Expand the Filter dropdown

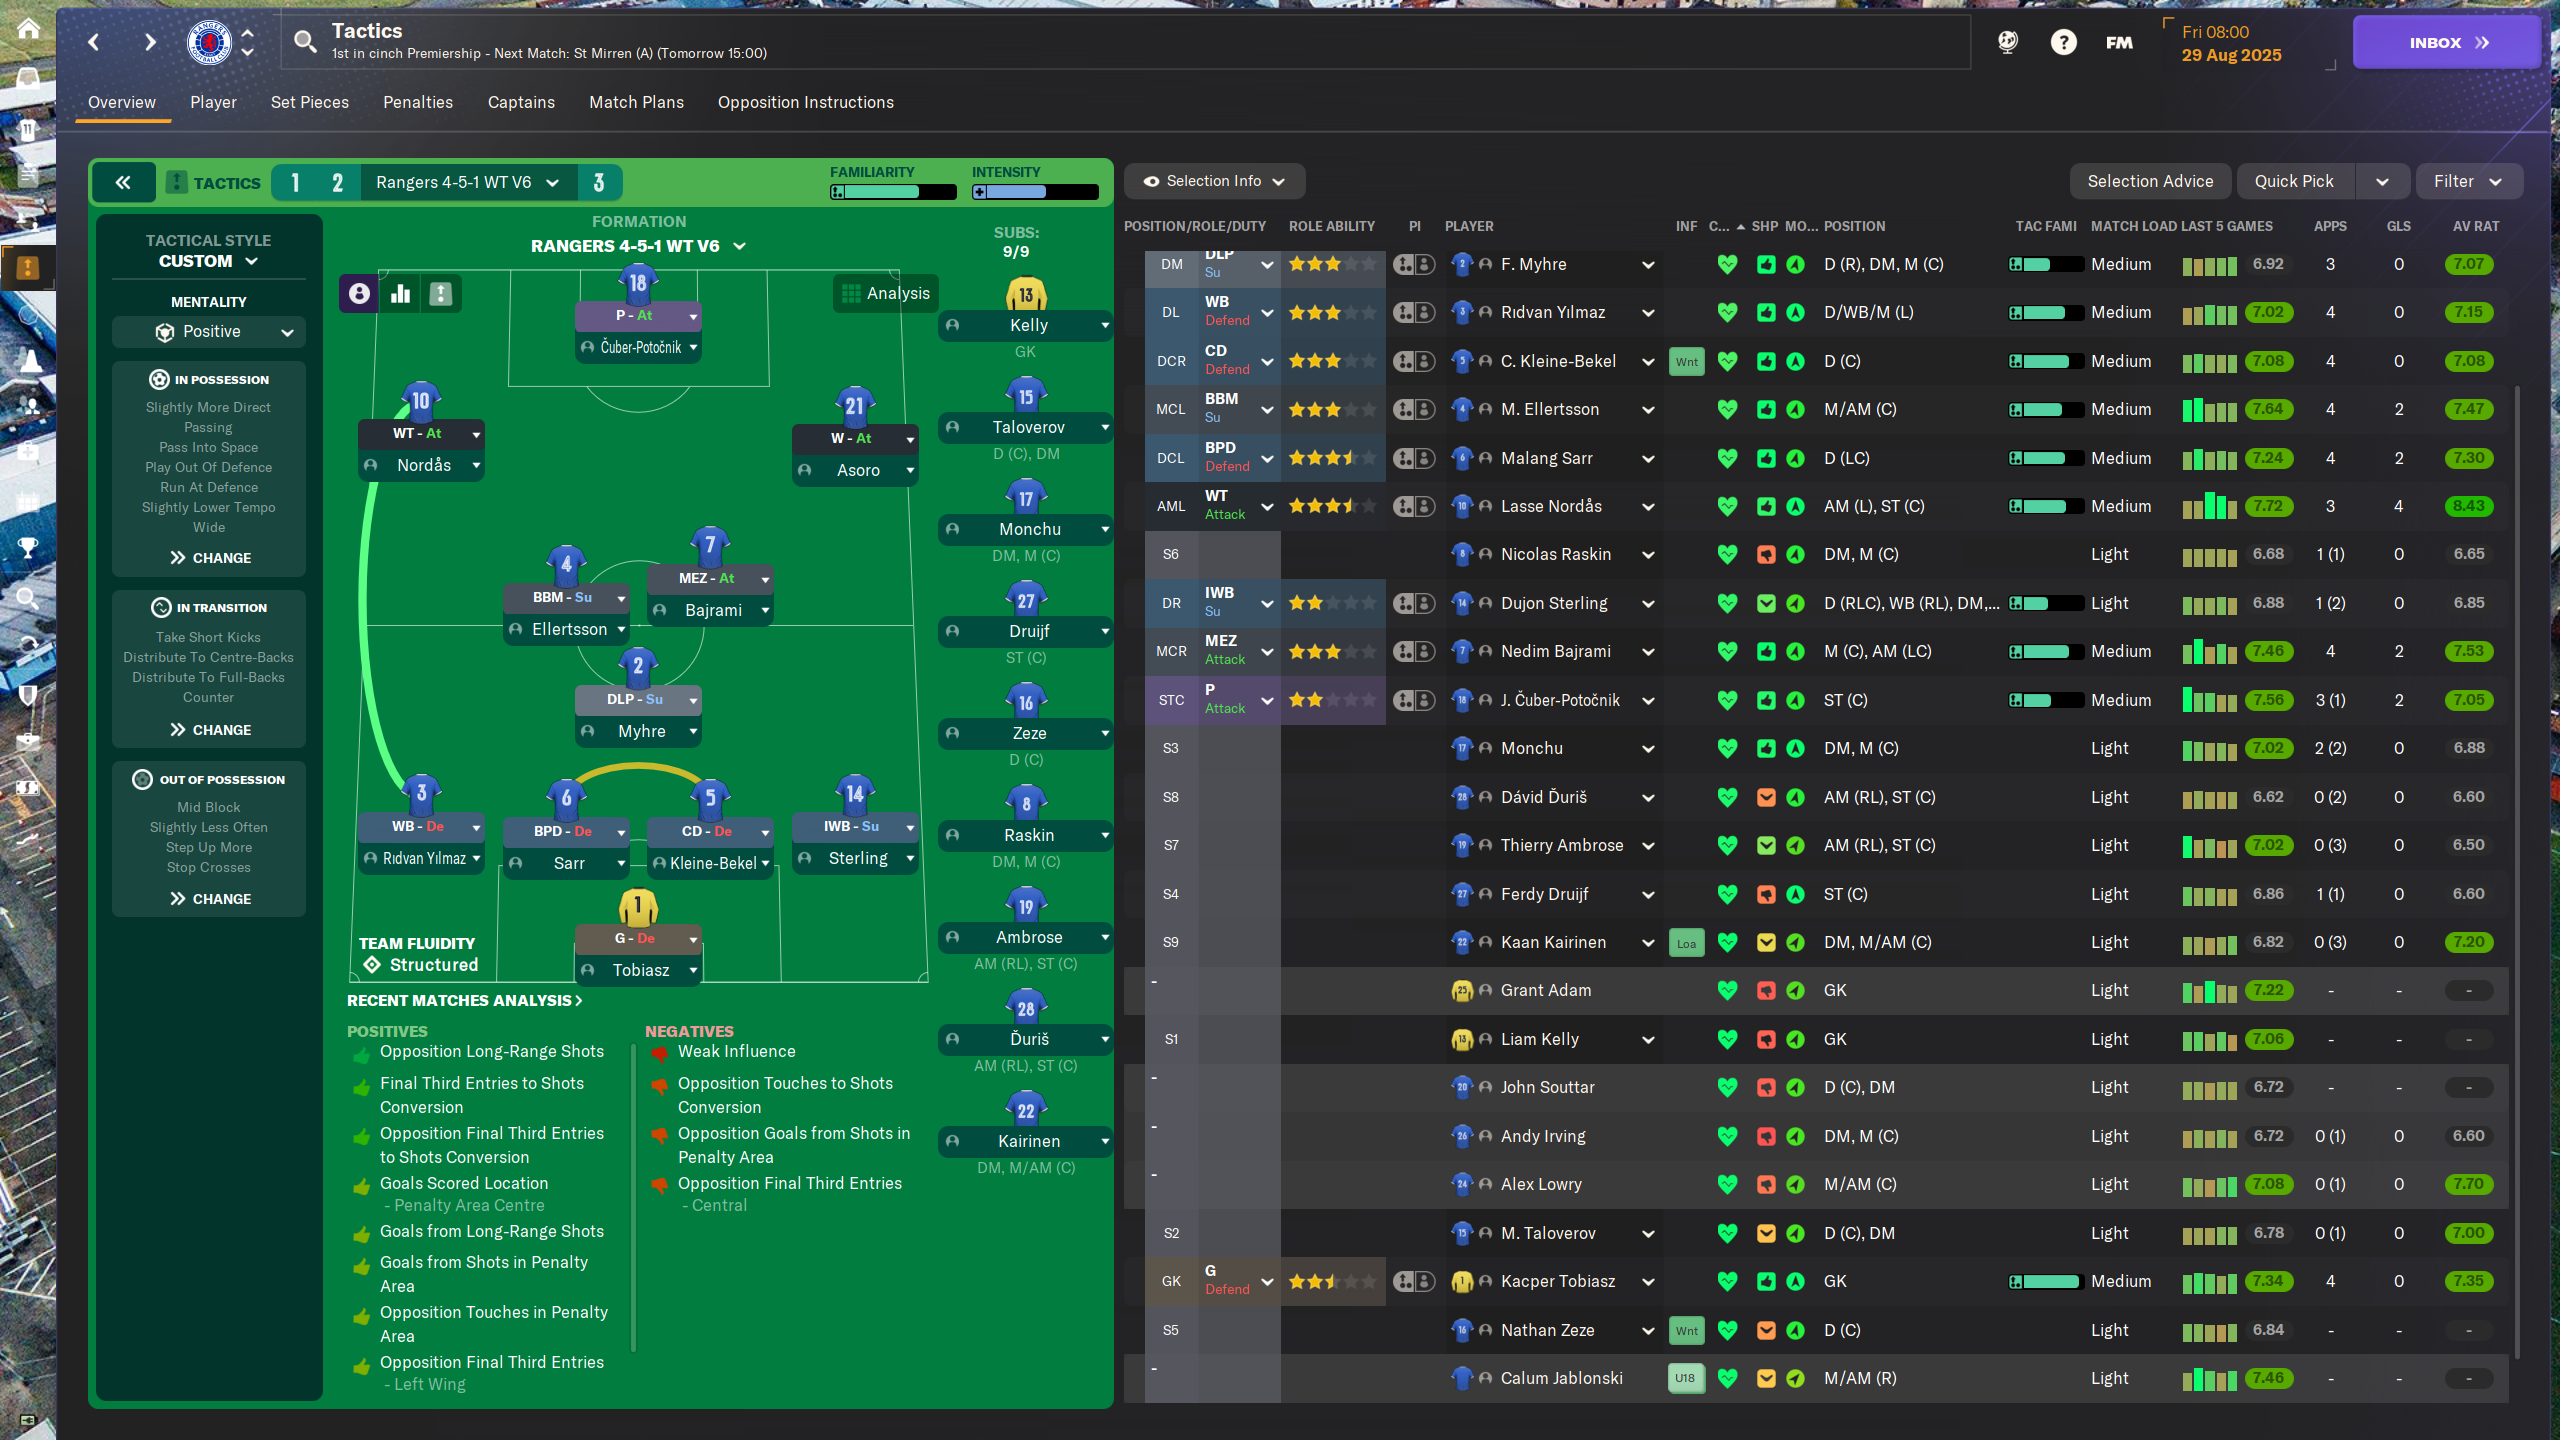point(2468,181)
